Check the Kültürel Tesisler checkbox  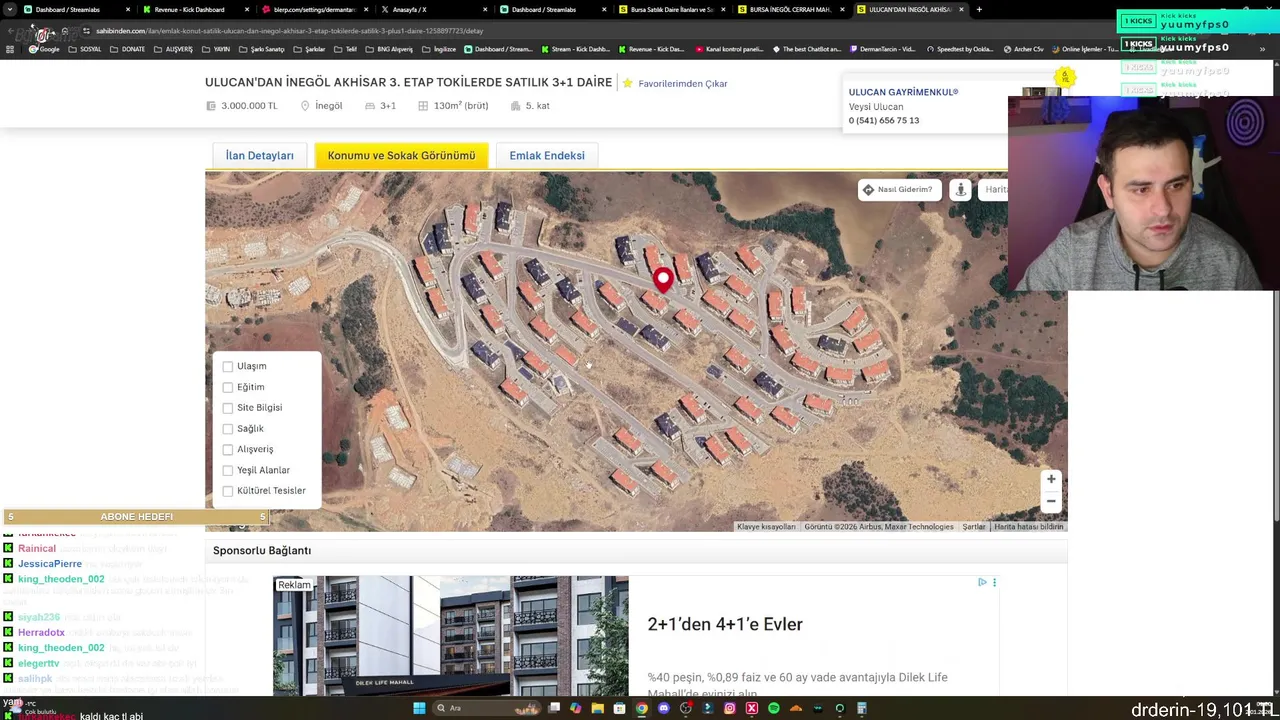[228, 491]
